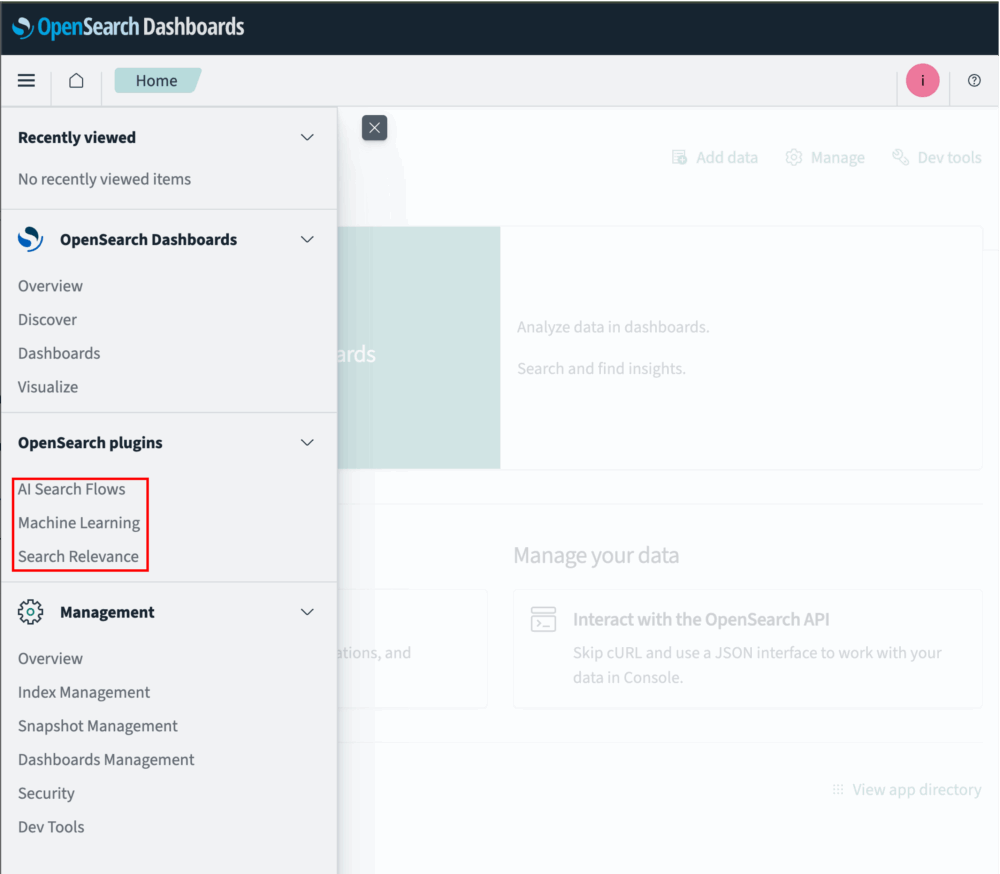Viewport: 1000px width, 874px height.
Task: Open the Machine Learning plugin
Action: point(79,522)
